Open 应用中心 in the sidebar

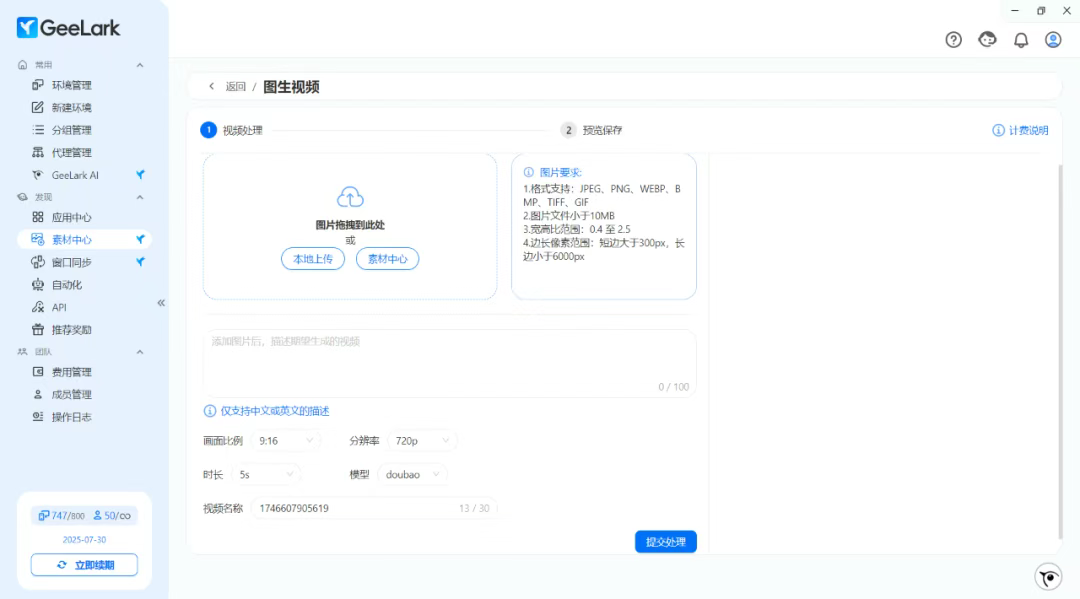(71, 217)
